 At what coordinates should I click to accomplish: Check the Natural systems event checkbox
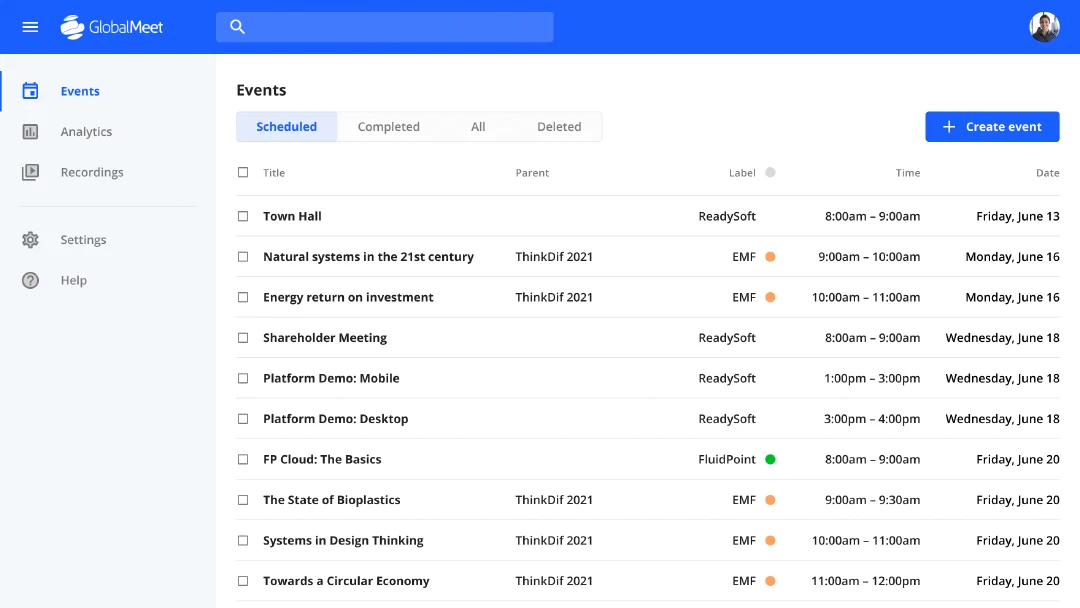(x=243, y=257)
